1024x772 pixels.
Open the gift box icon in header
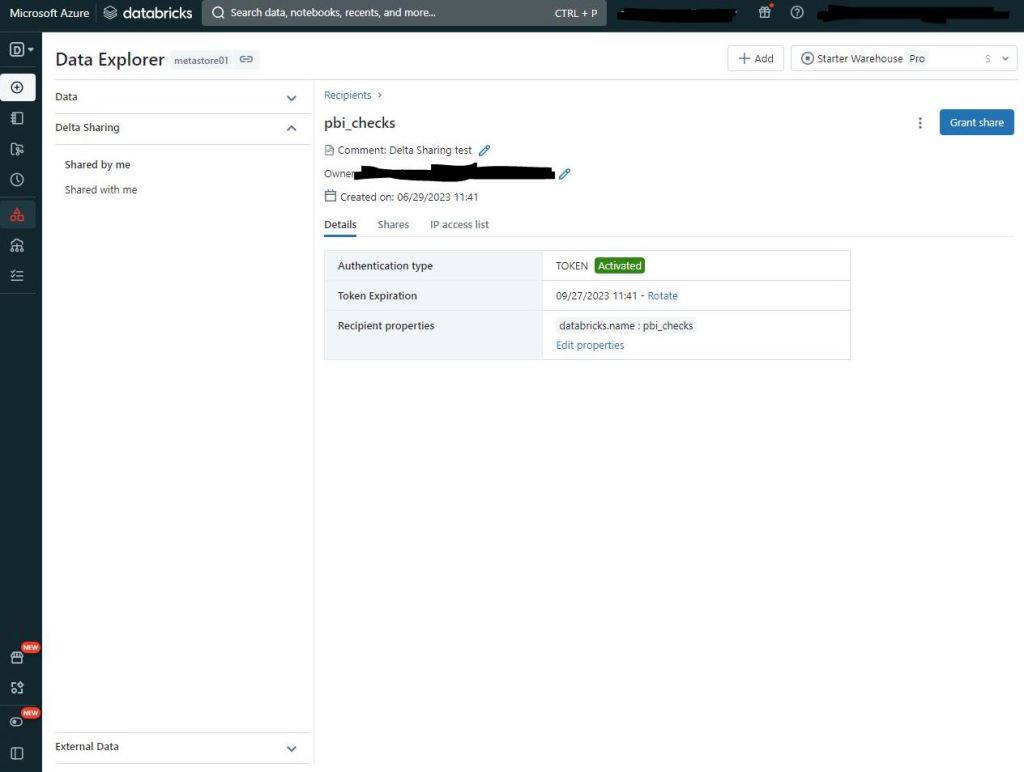pyautogui.click(x=765, y=13)
